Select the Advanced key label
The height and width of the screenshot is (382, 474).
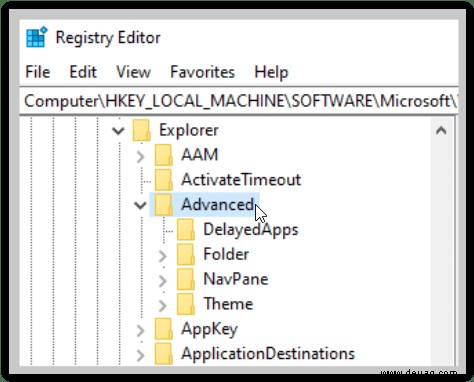pos(217,205)
